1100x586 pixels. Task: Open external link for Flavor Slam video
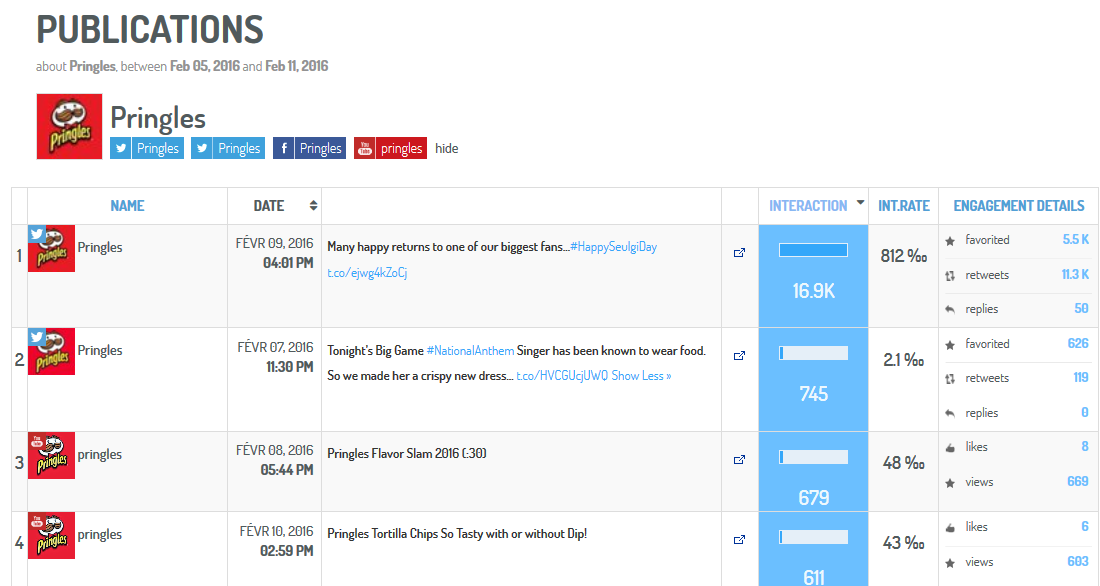tap(739, 460)
